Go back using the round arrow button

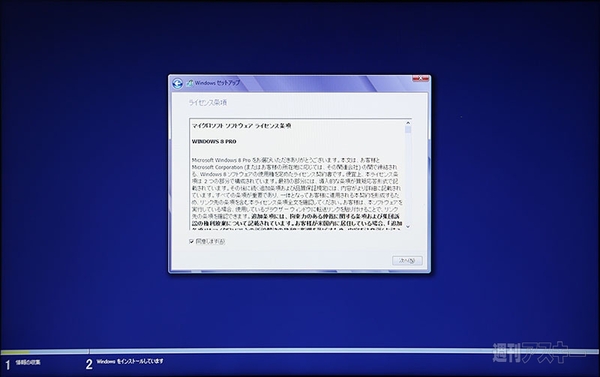[x=177, y=83]
